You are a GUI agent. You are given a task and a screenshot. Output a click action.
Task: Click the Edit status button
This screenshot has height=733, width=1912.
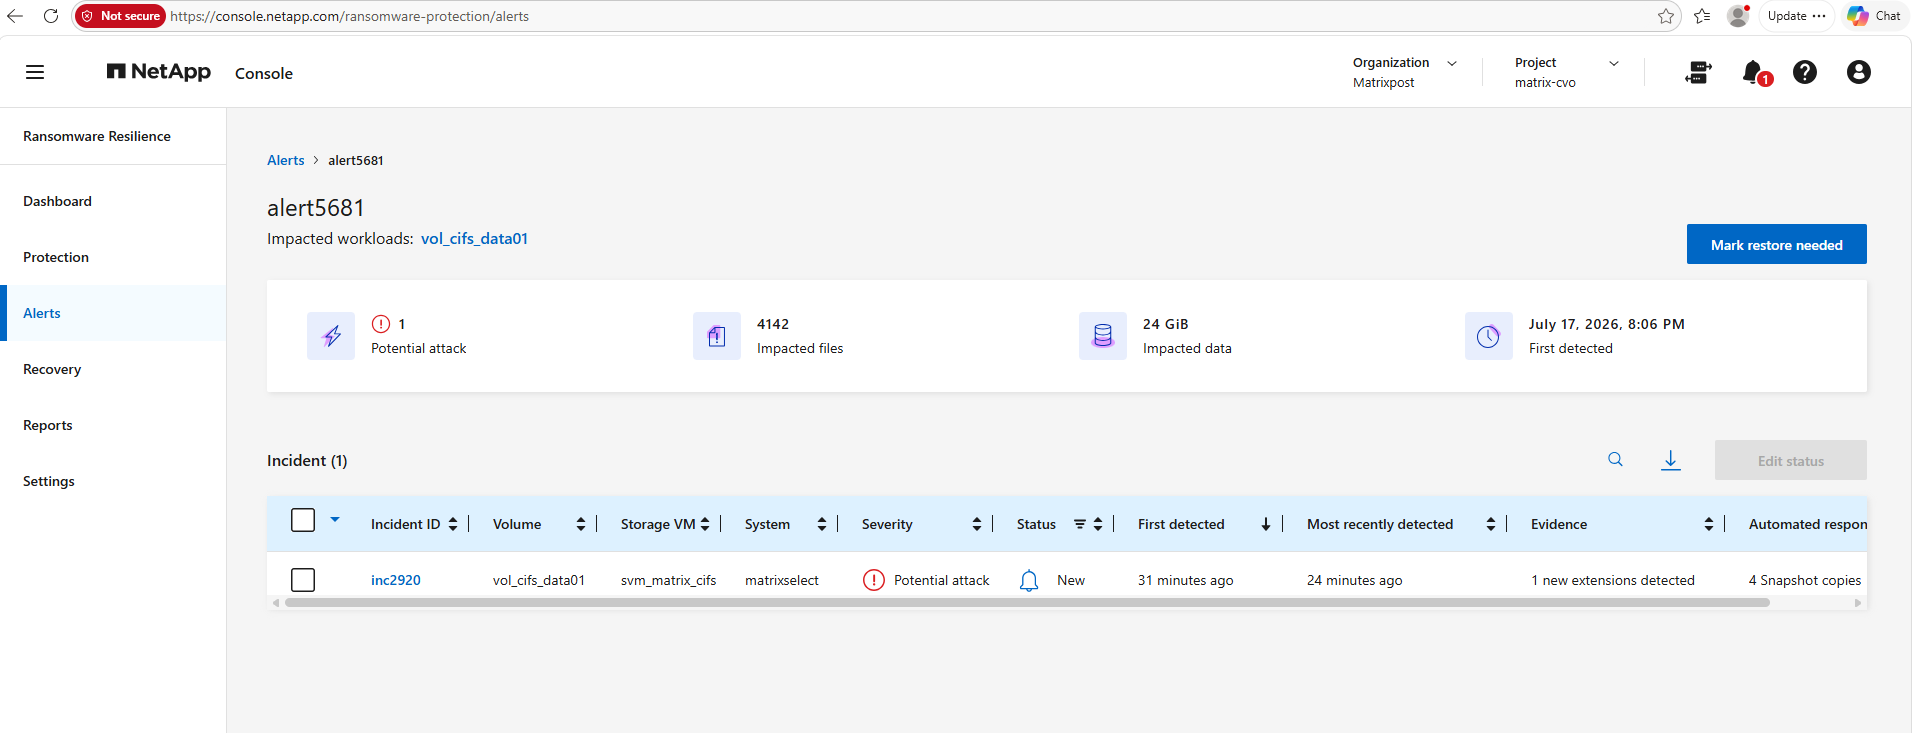click(x=1790, y=460)
